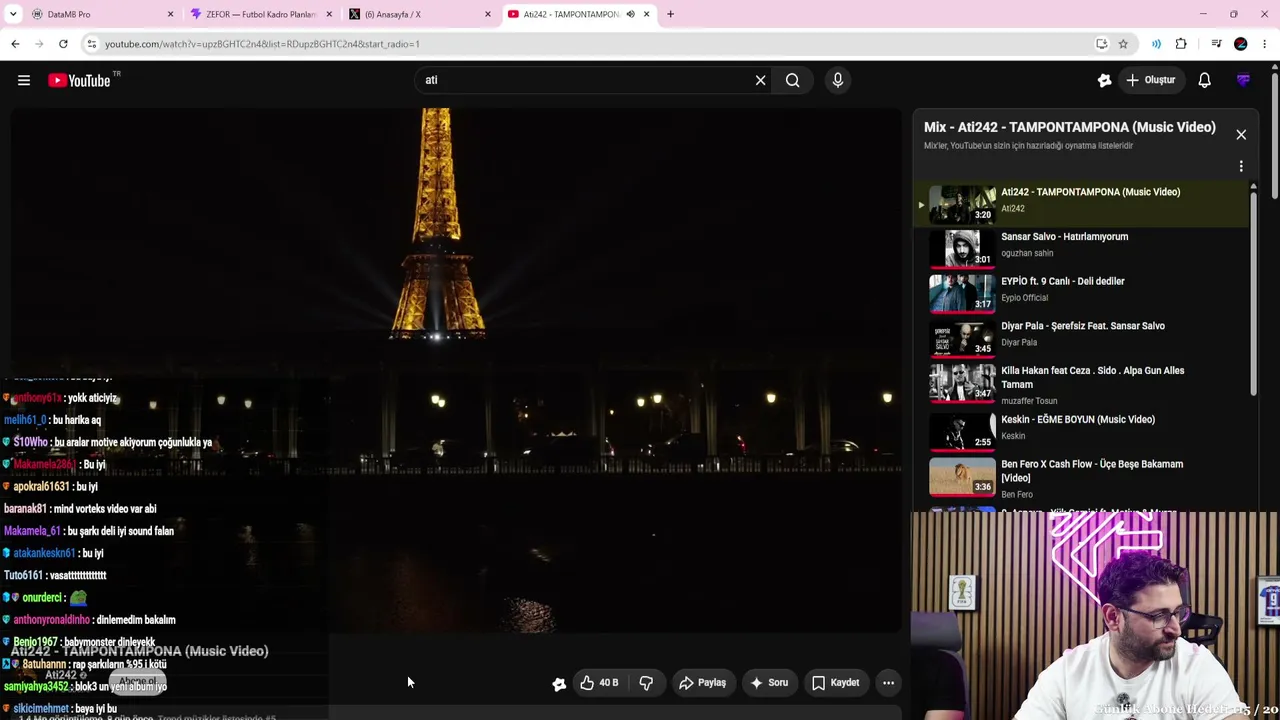The width and height of the screenshot is (1280, 720).
Task: Close the ZEFOR tab
Action: pyautogui.click(x=329, y=14)
